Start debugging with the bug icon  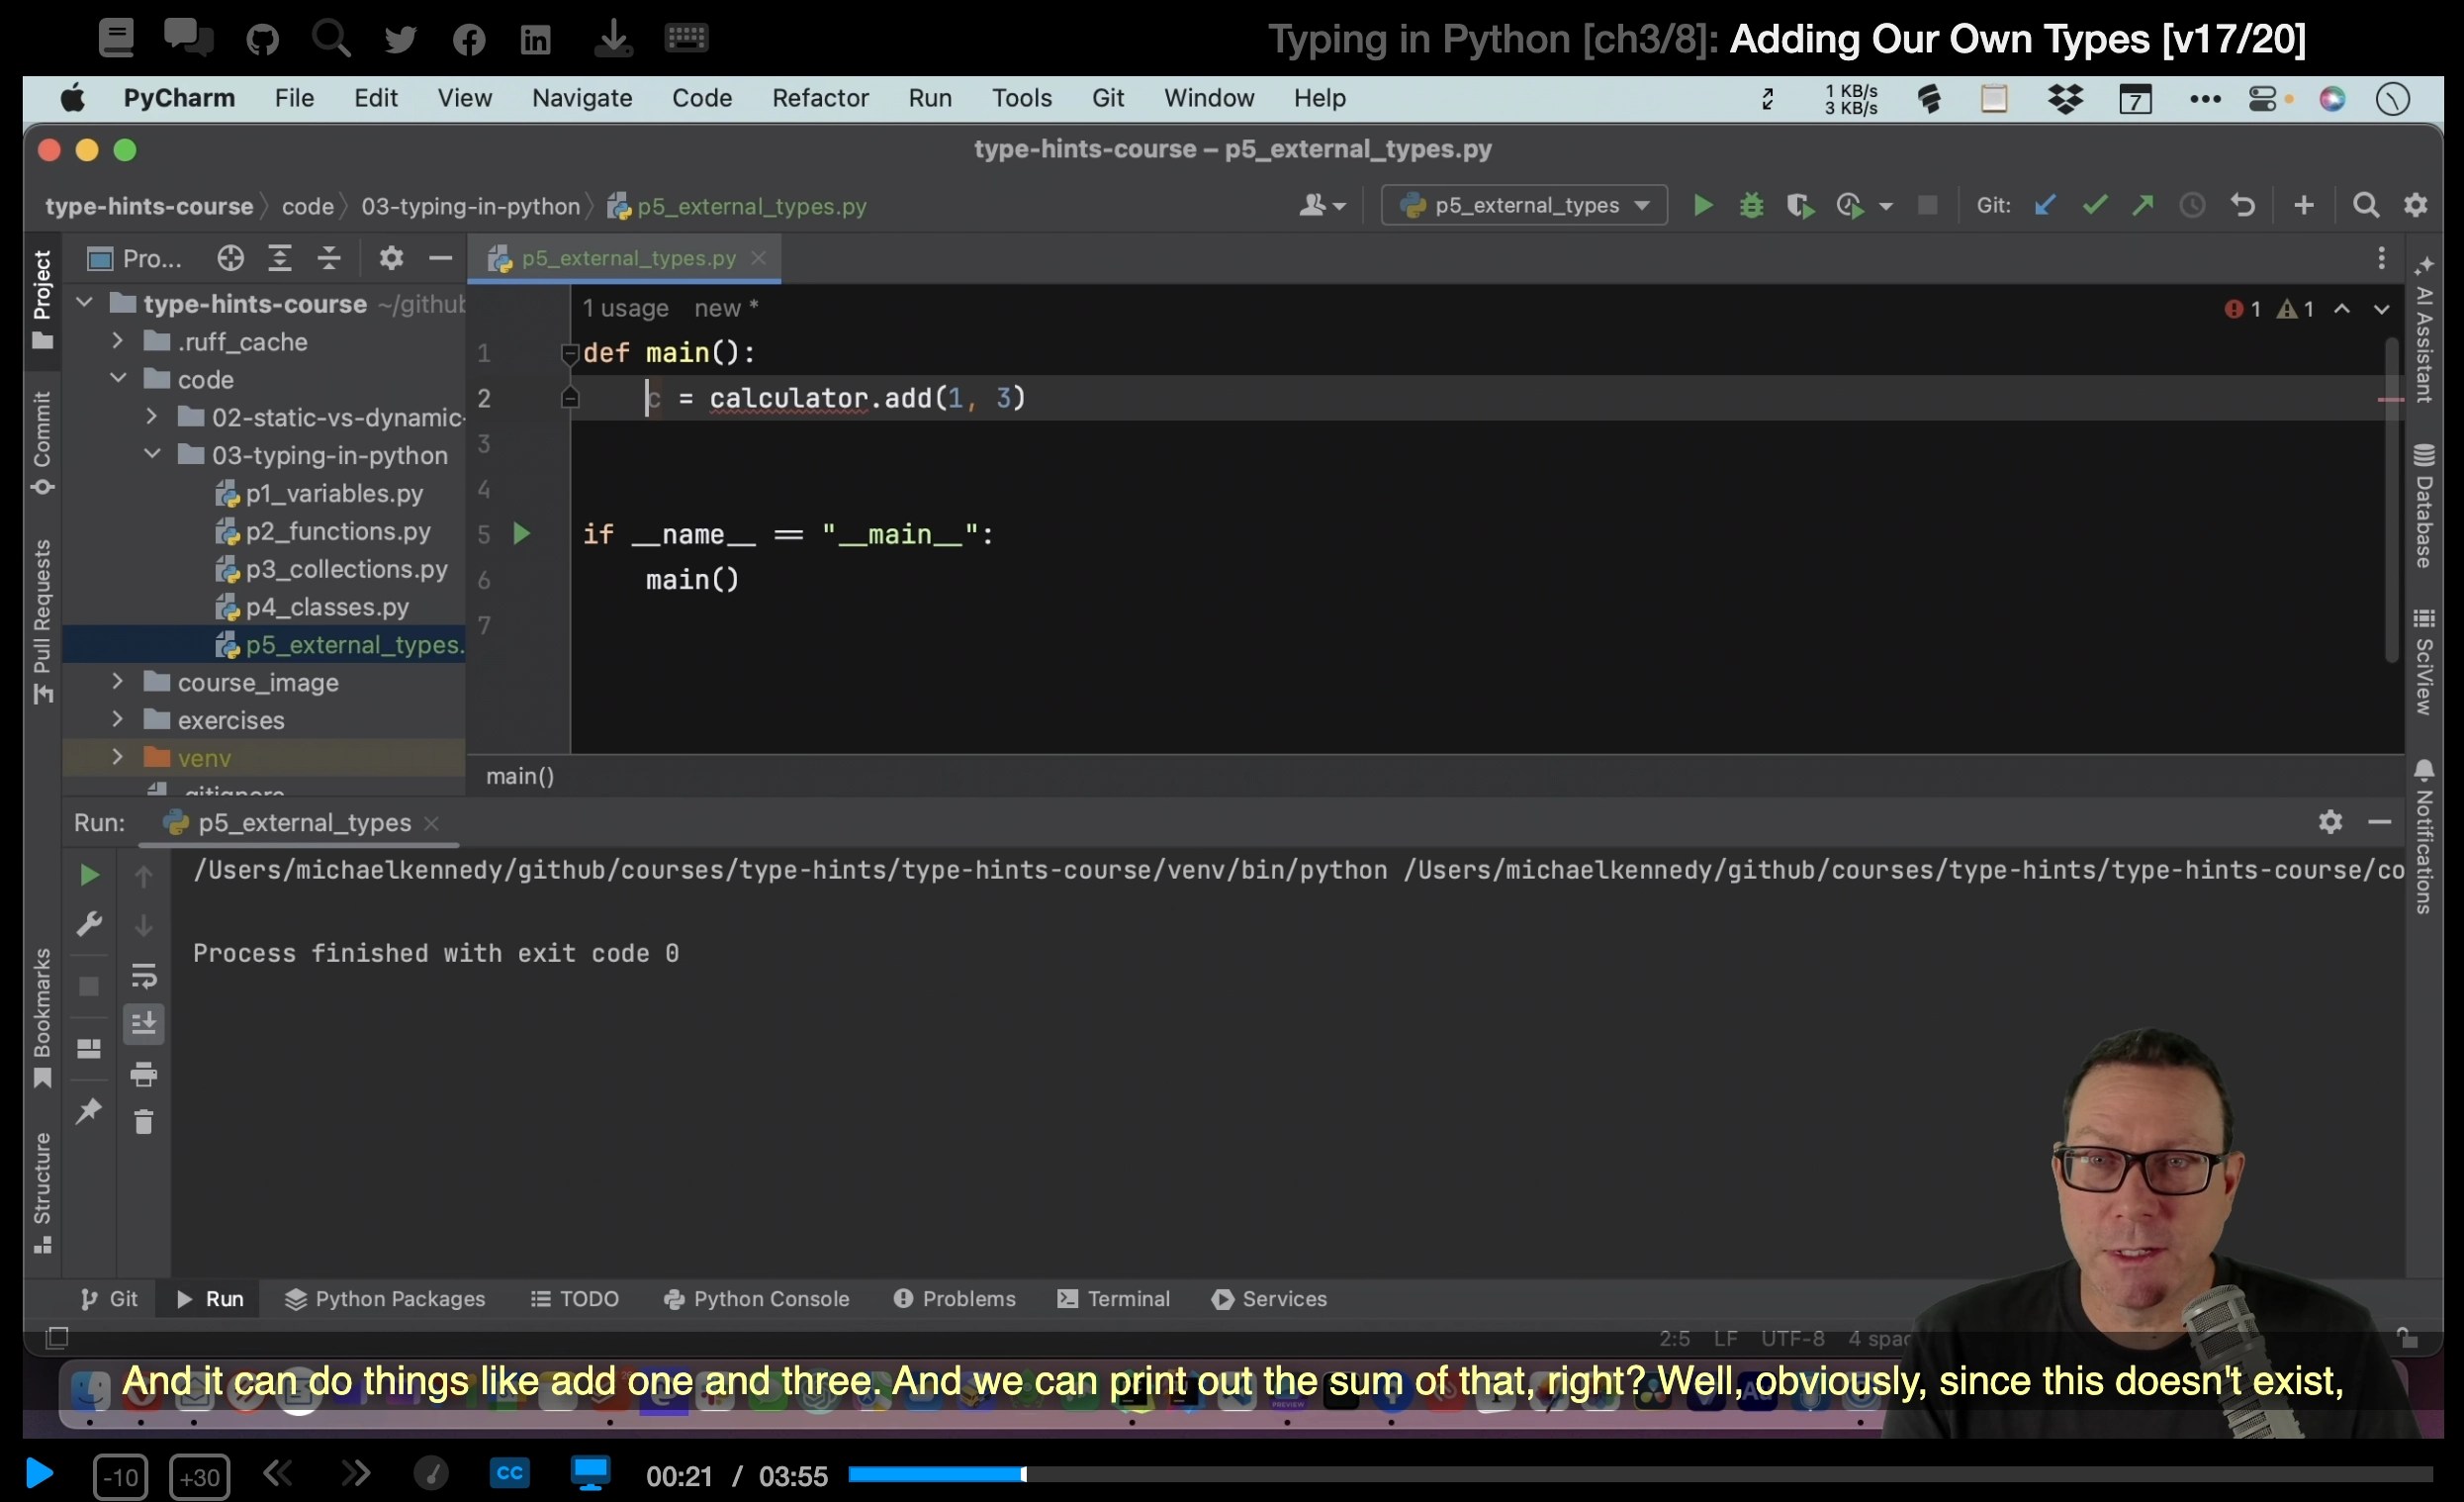tap(1751, 206)
